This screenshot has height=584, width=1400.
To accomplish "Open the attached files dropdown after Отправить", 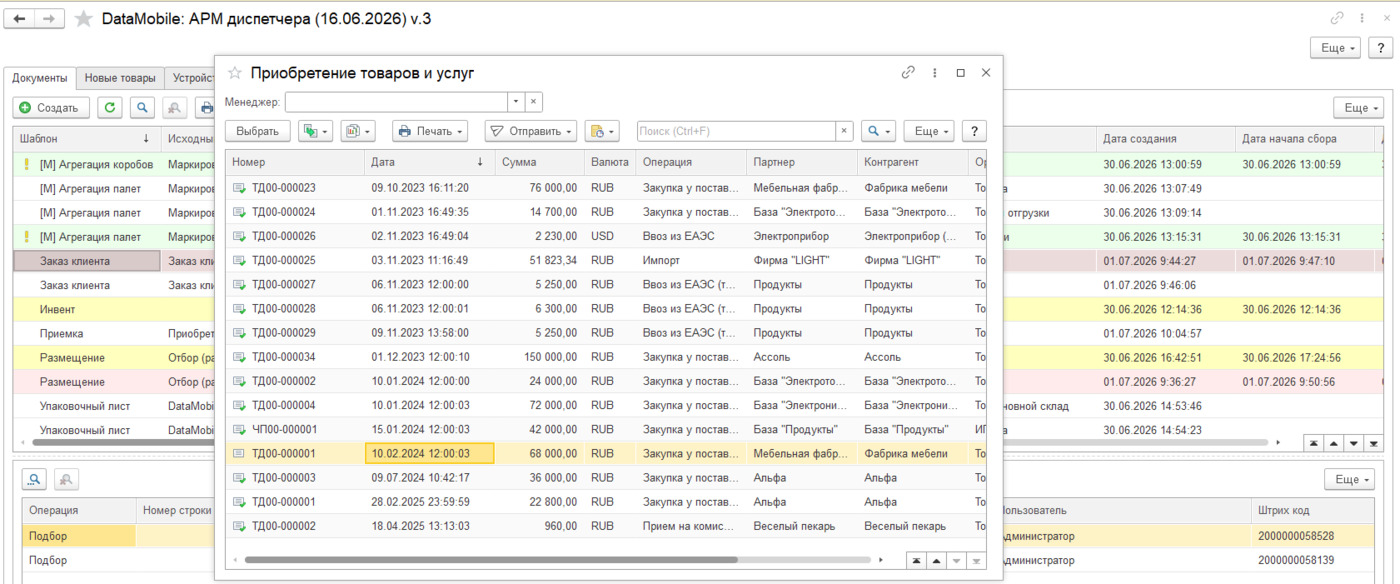I will [602, 131].
